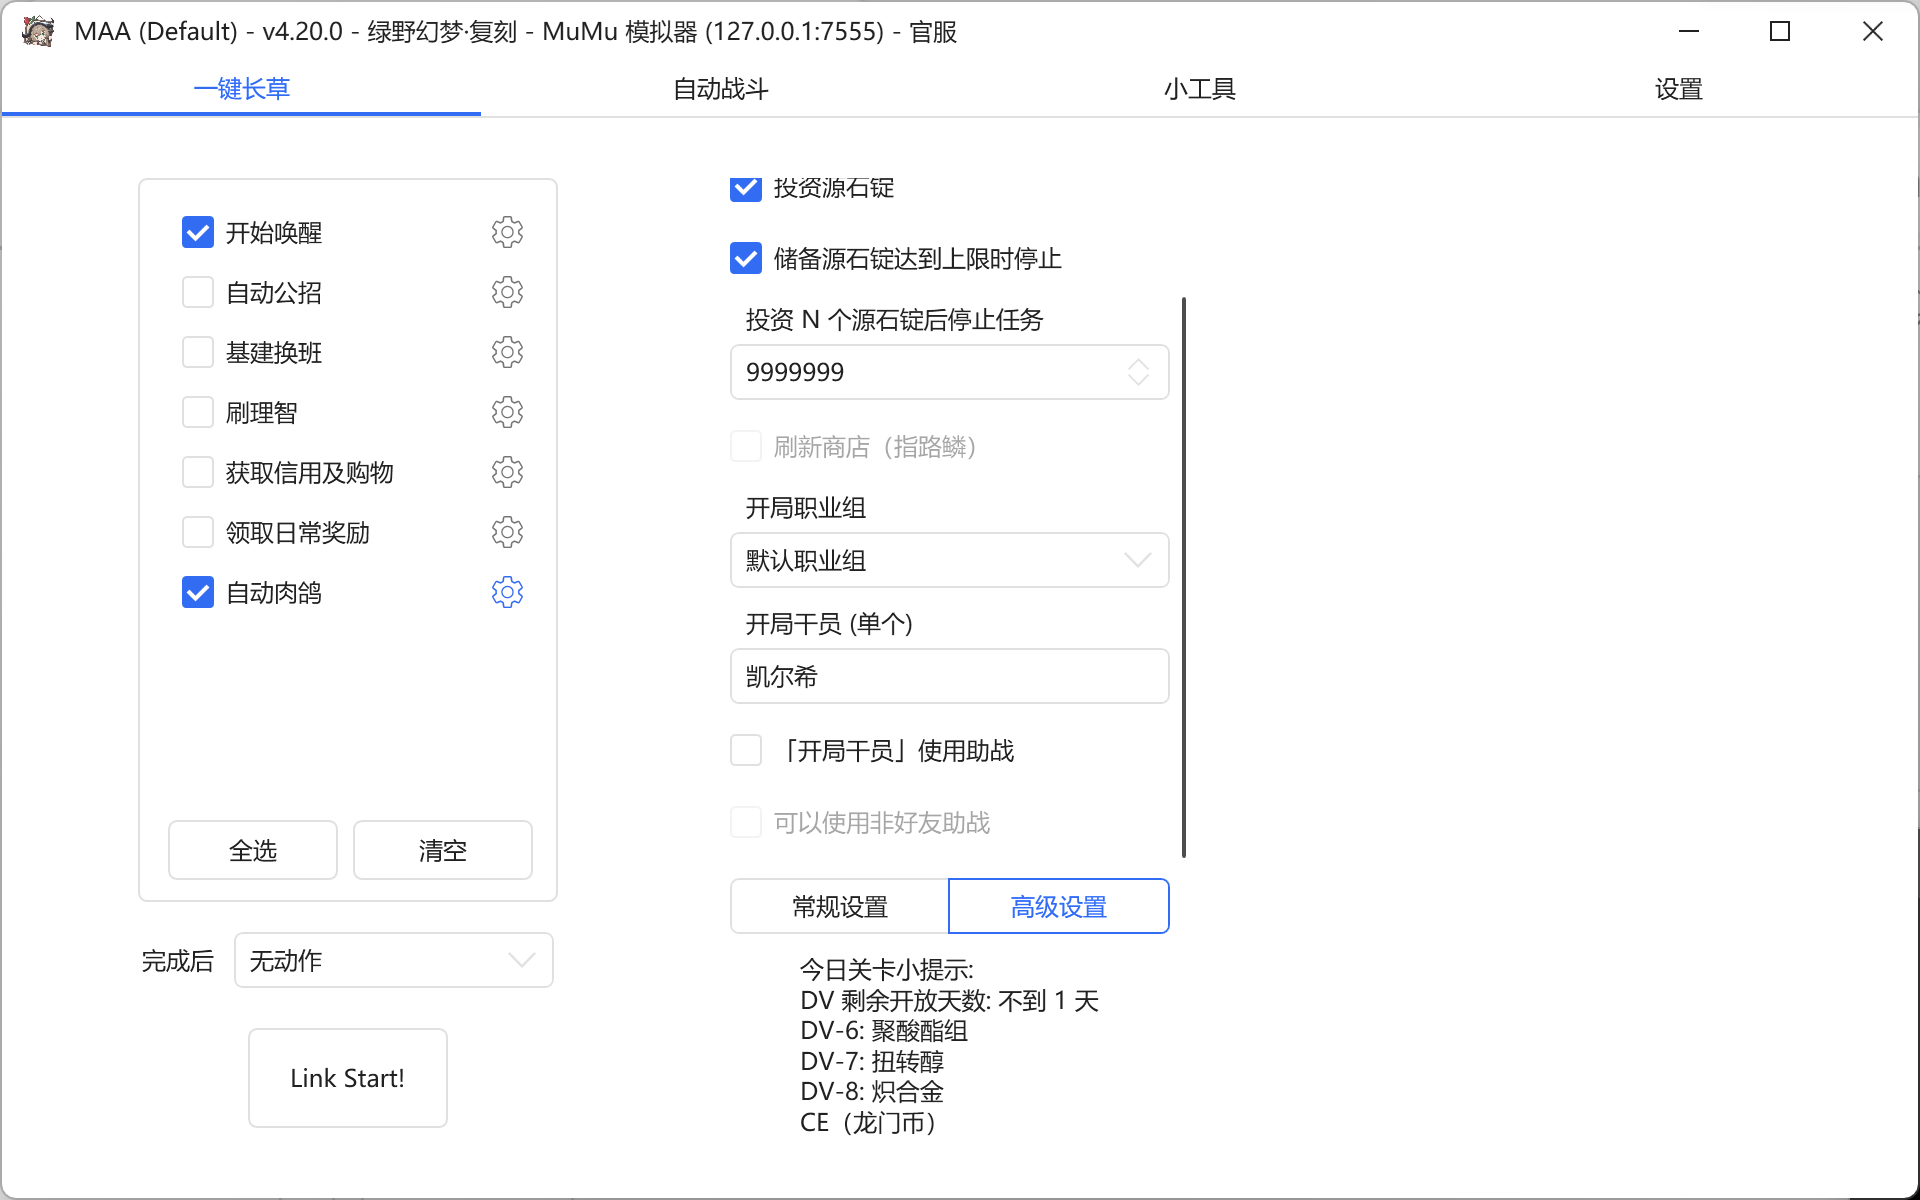The height and width of the screenshot is (1200, 1920).
Task: Switch to 常规设置 settings view
Action: point(838,906)
